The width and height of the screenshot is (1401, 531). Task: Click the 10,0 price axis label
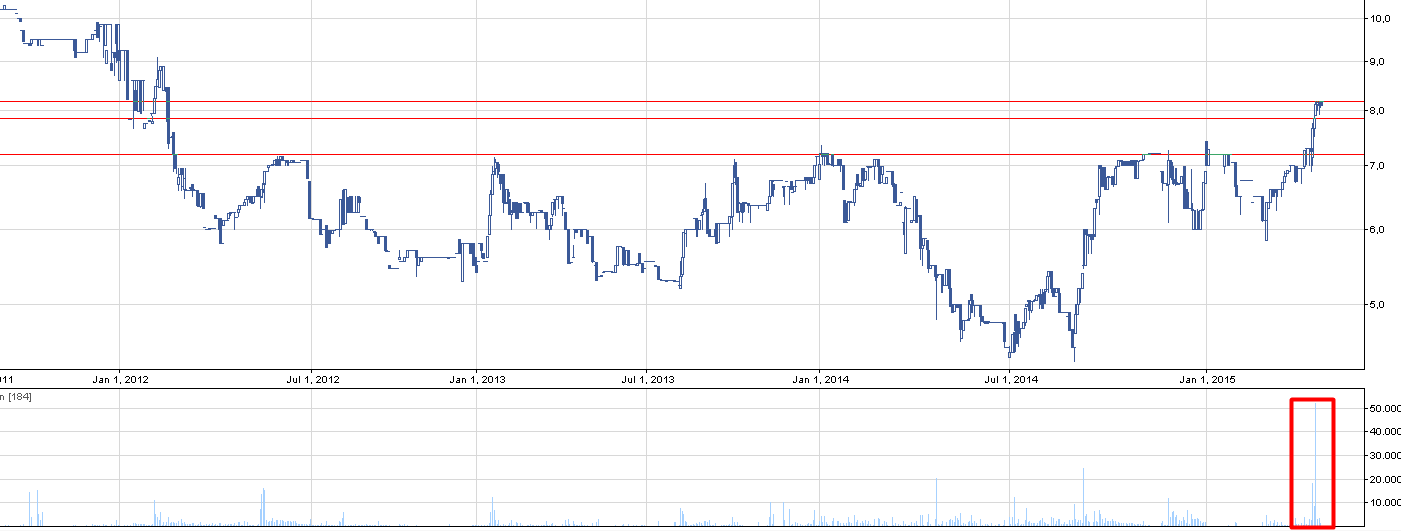[x=1383, y=18]
